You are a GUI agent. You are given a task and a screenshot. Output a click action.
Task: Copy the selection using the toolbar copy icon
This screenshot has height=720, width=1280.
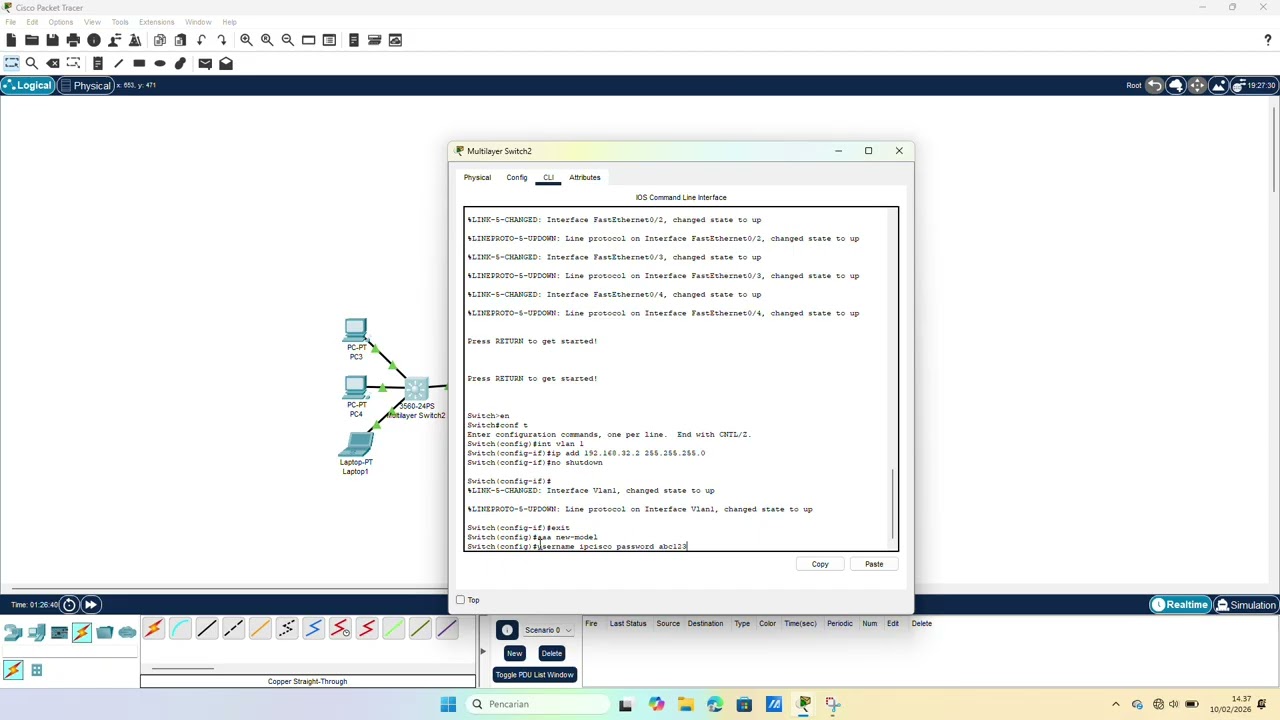[160, 40]
